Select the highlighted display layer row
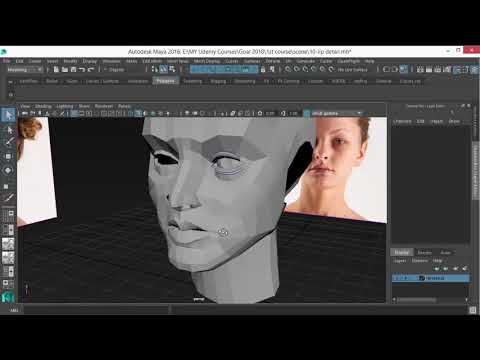This screenshot has height=360, width=480. click(x=431, y=278)
